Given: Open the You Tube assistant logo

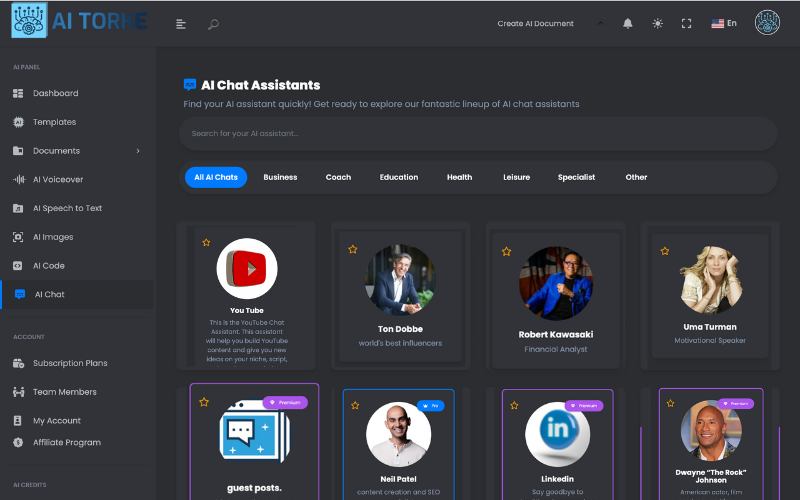Looking at the screenshot, I should coord(247,268).
